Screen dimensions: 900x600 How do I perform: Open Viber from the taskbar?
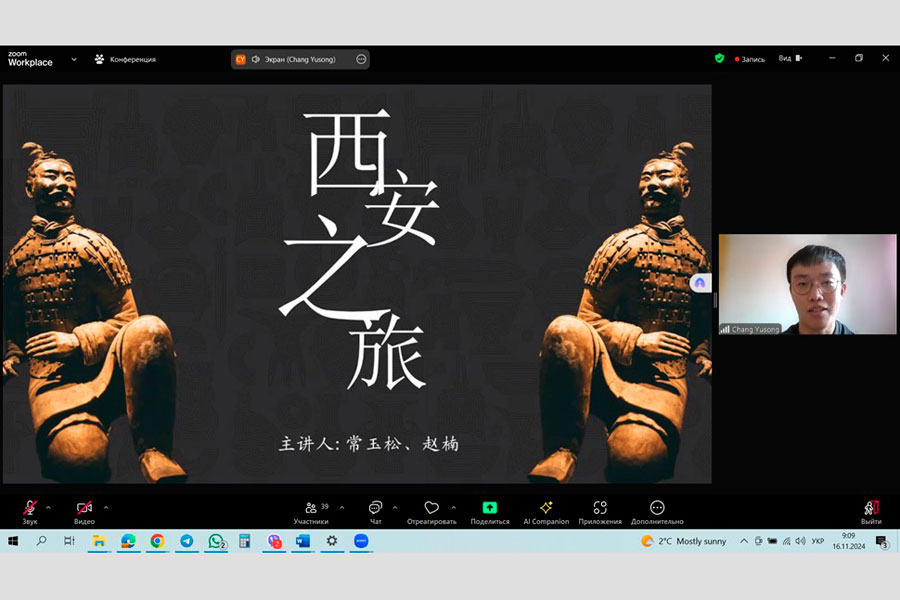[x=274, y=541]
